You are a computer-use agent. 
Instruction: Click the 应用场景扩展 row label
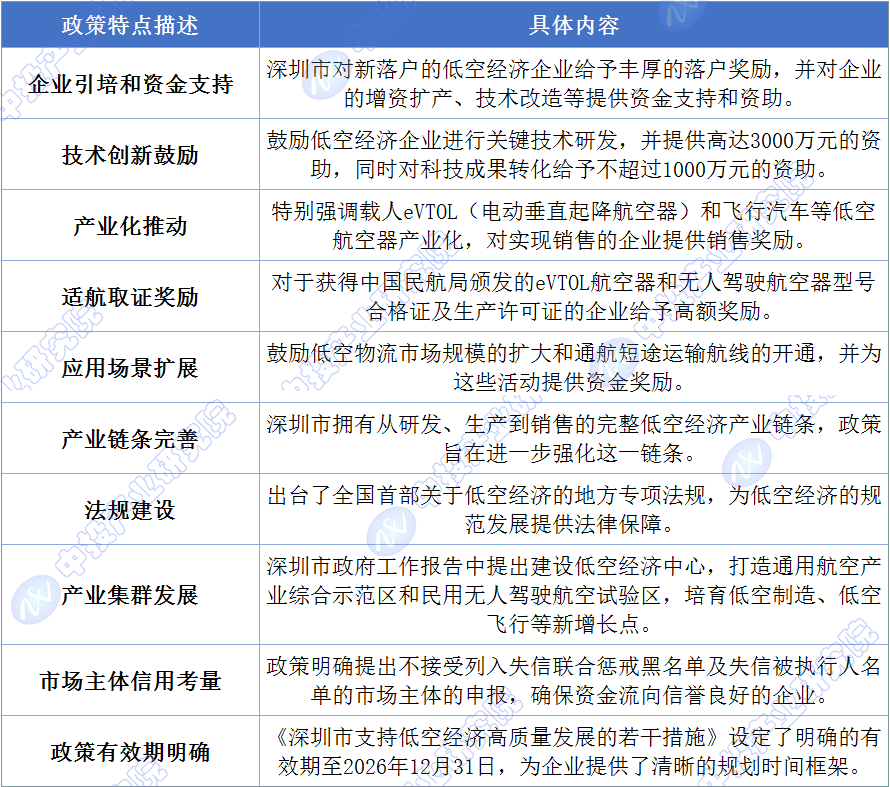(x=130, y=368)
